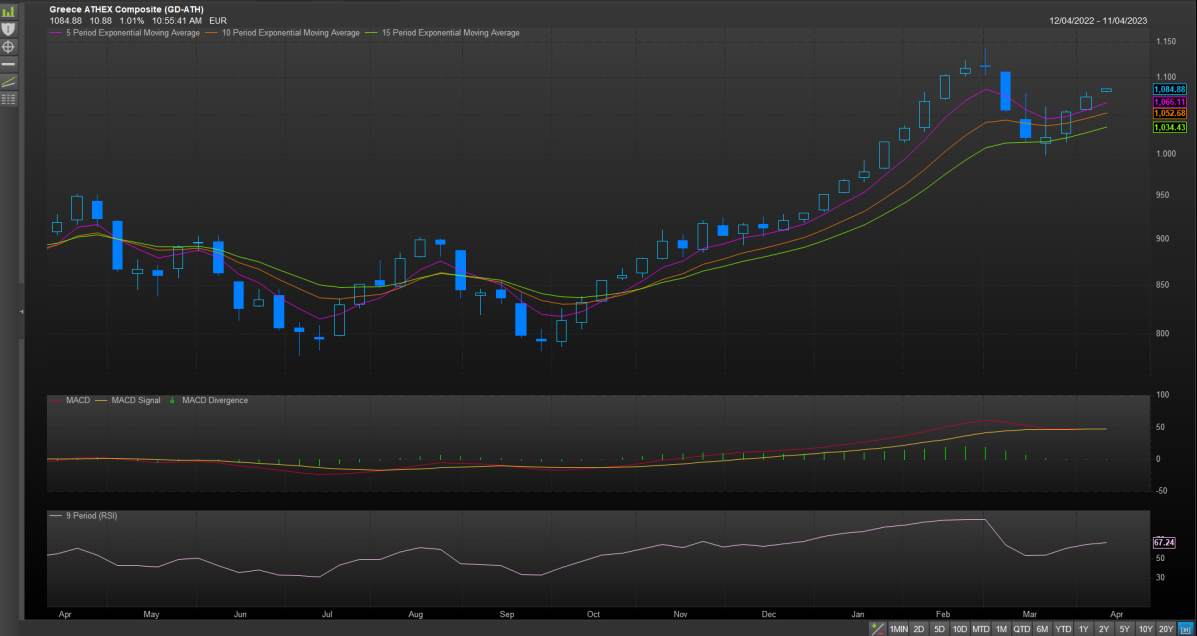Select the trend line drawing tool

tap(8, 81)
